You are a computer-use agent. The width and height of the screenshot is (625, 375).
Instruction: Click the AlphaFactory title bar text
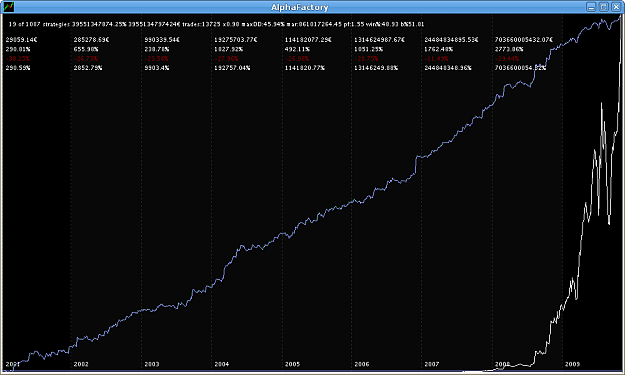299,7
